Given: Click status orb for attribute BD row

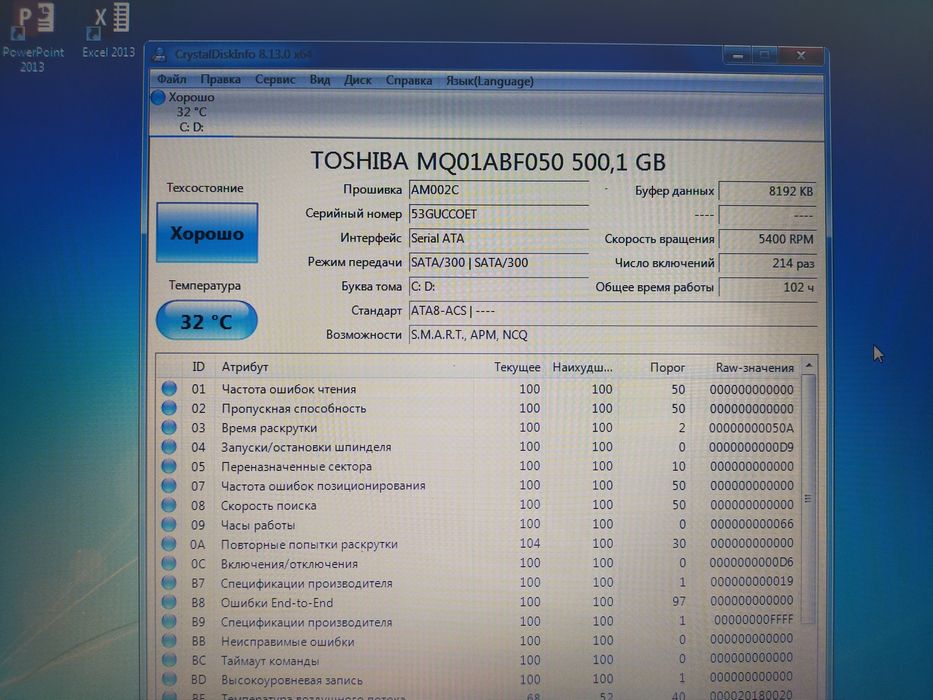Looking at the screenshot, I should pos(169,680).
